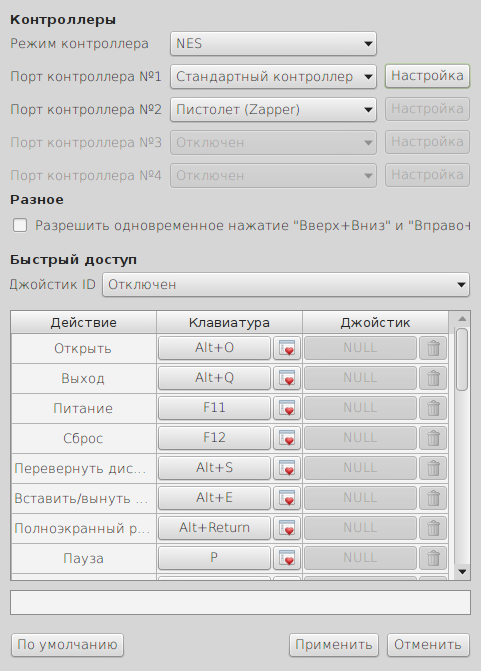
Task: Click the Alt+S keyboard shortcut button
Action: click(x=214, y=468)
